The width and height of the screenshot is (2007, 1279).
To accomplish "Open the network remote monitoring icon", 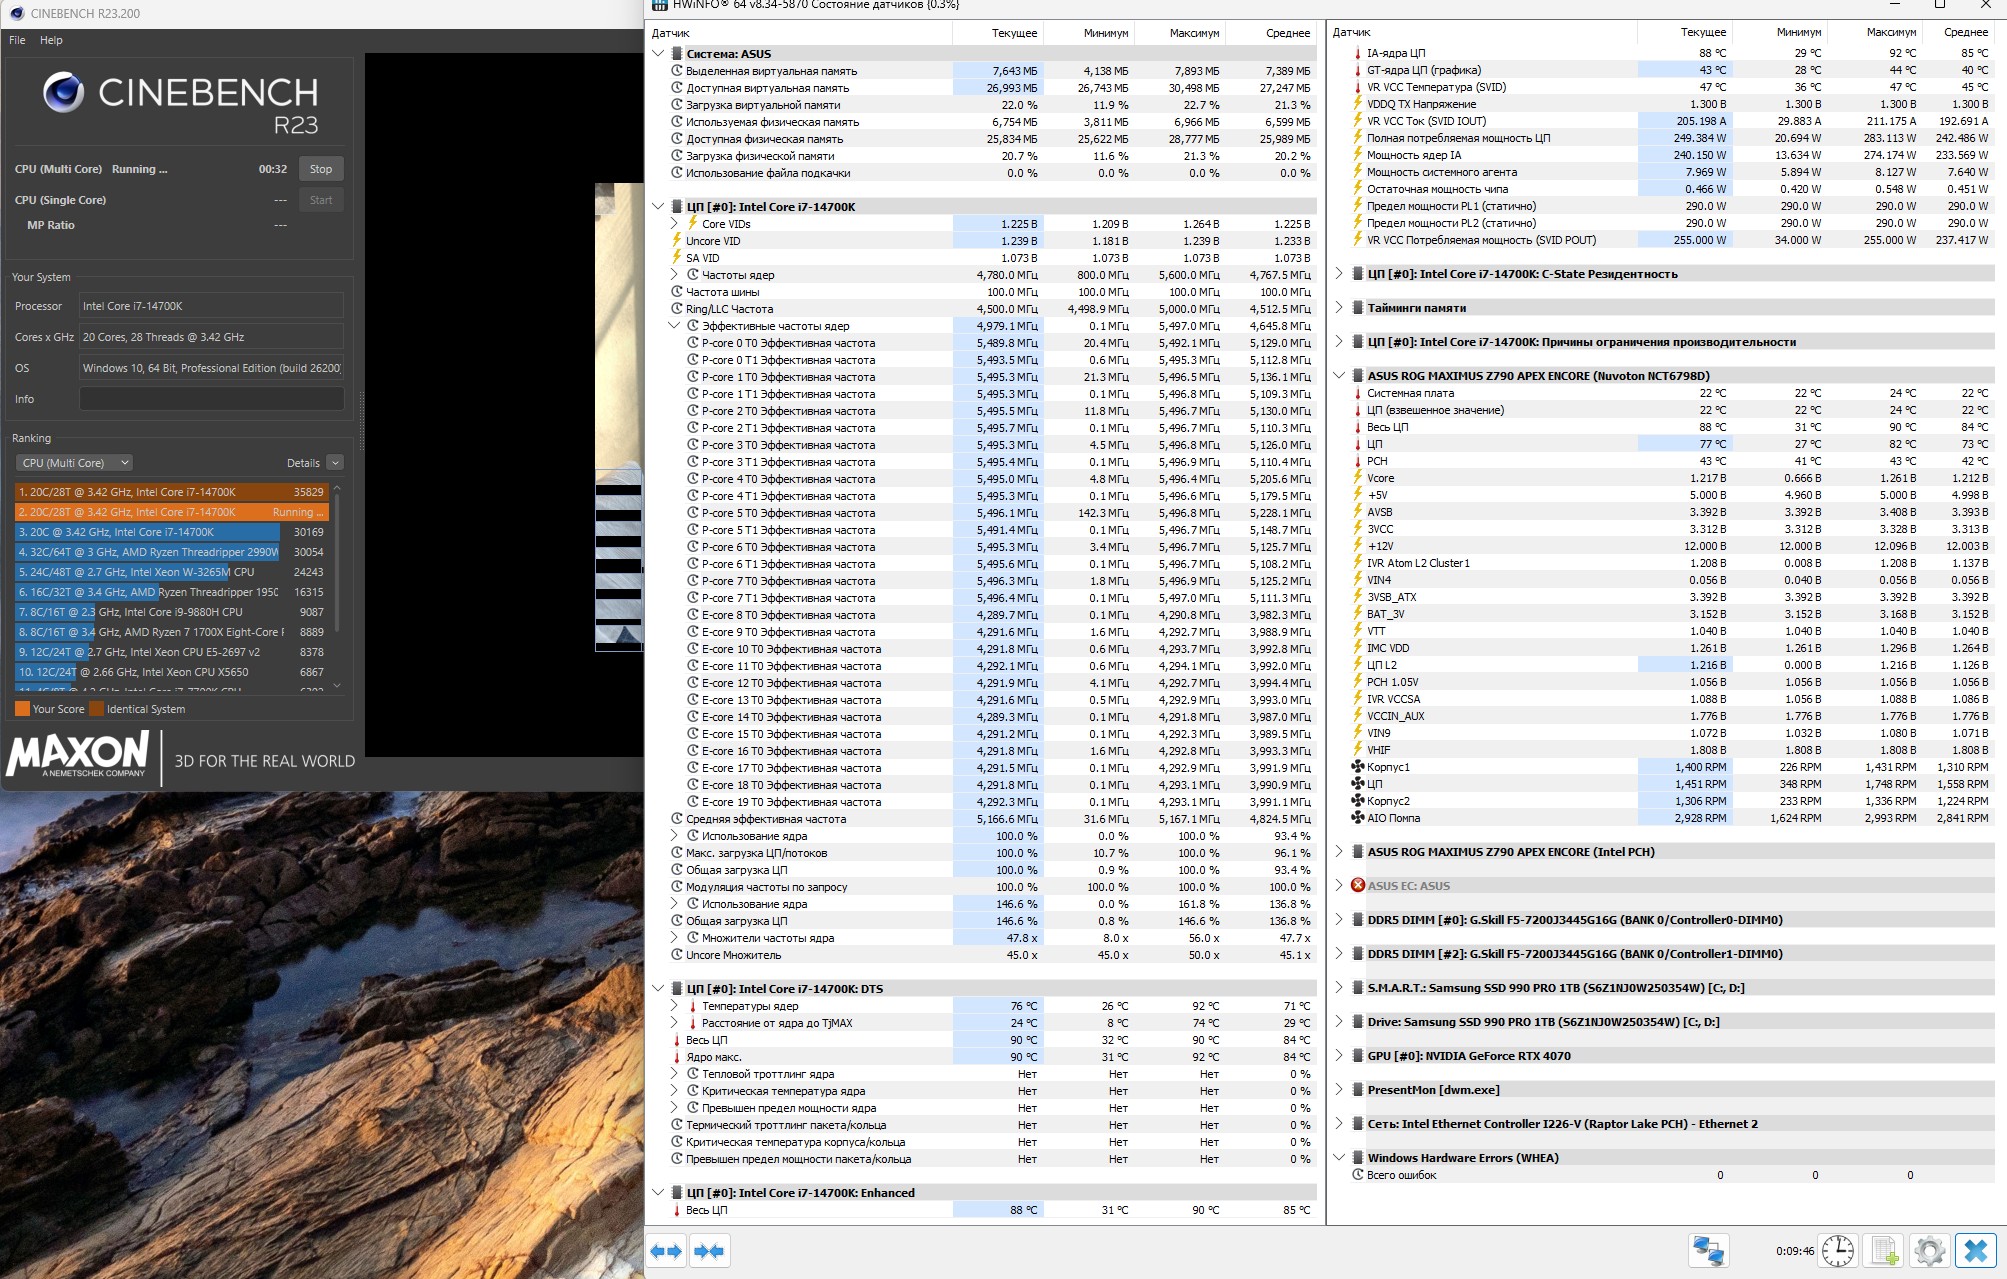I will pos(1708,1250).
